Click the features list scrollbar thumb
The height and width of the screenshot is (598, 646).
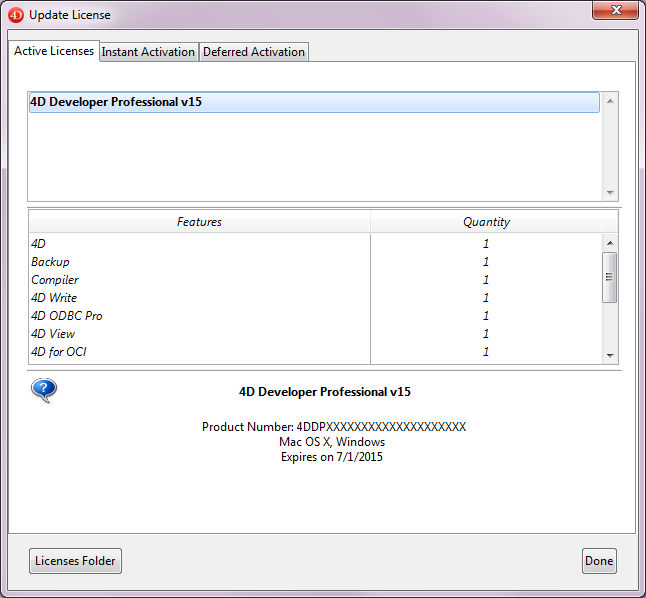click(x=610, y=277)
